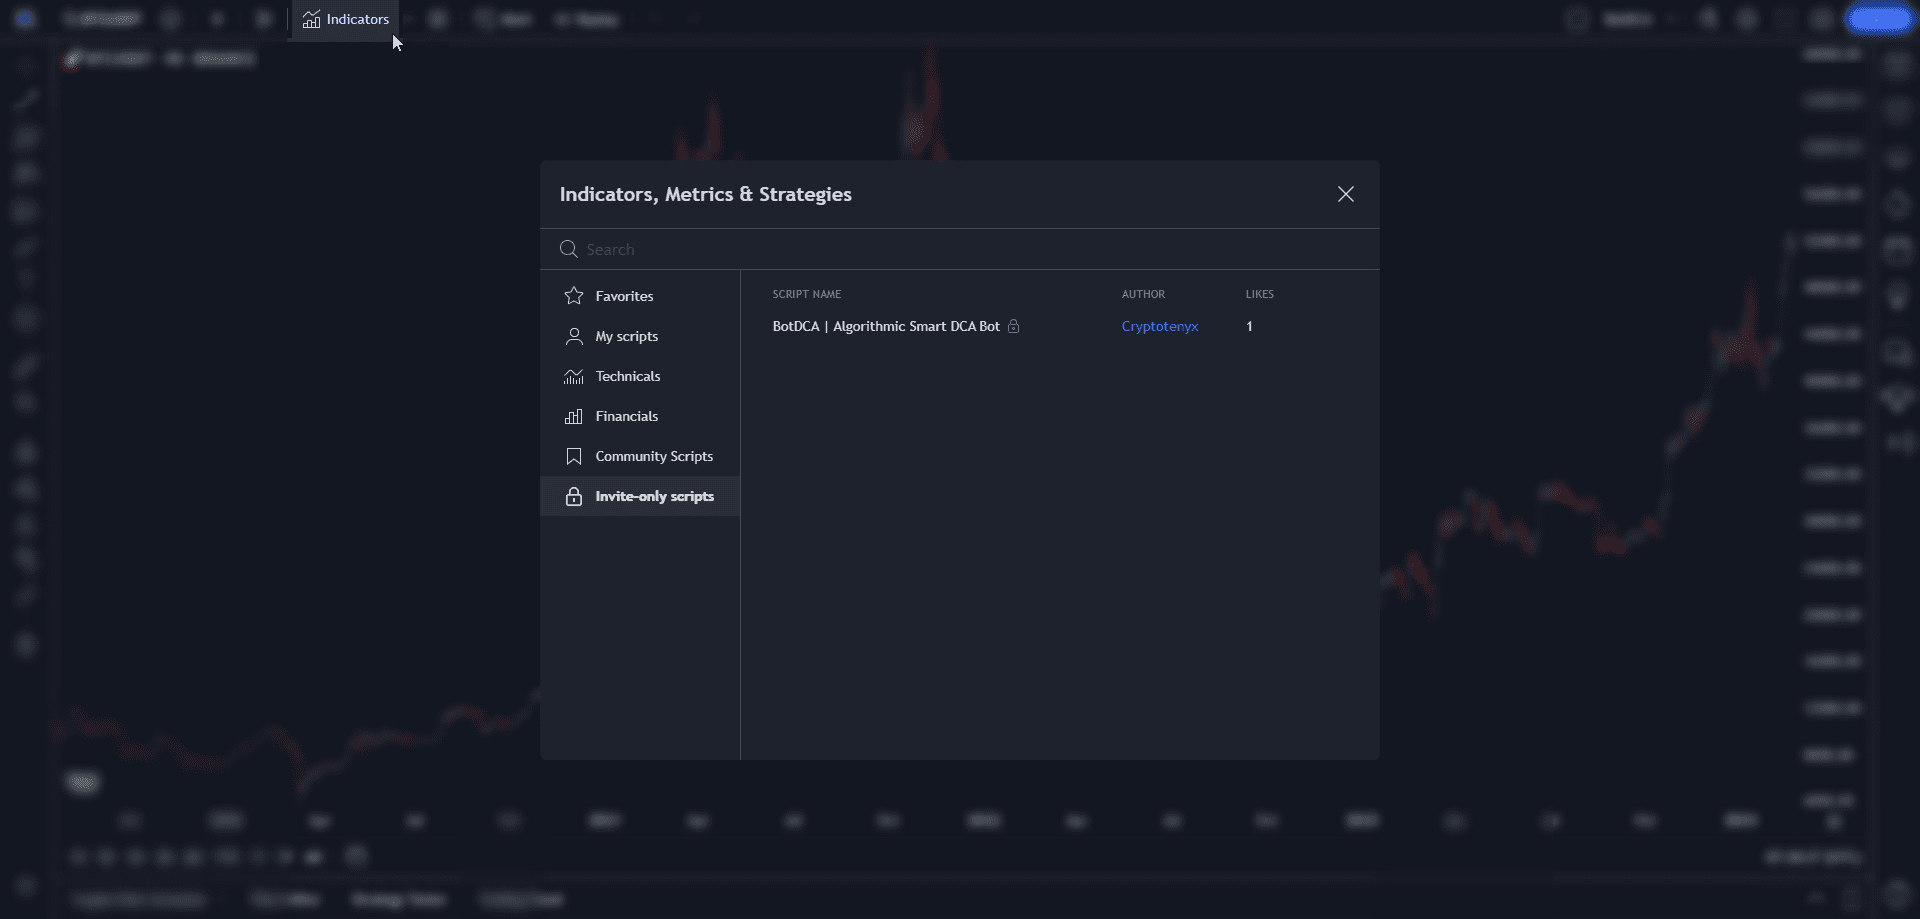This screenshot has height=919, width=1920.
Task: Switch to the Strategy Tester bottom tab
Action: tap(398, 899)
